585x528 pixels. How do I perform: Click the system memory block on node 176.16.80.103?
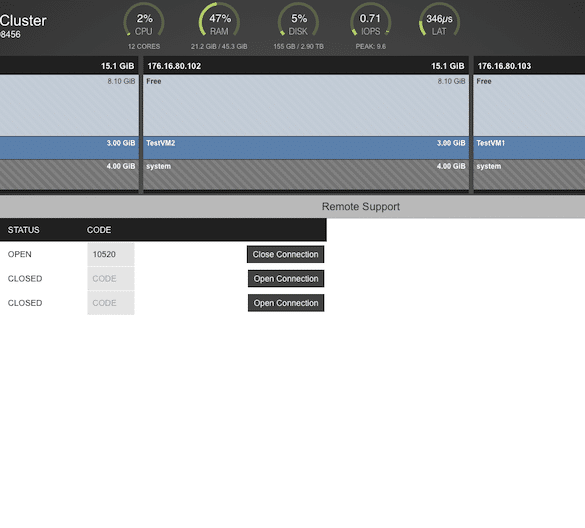(529, 175)
